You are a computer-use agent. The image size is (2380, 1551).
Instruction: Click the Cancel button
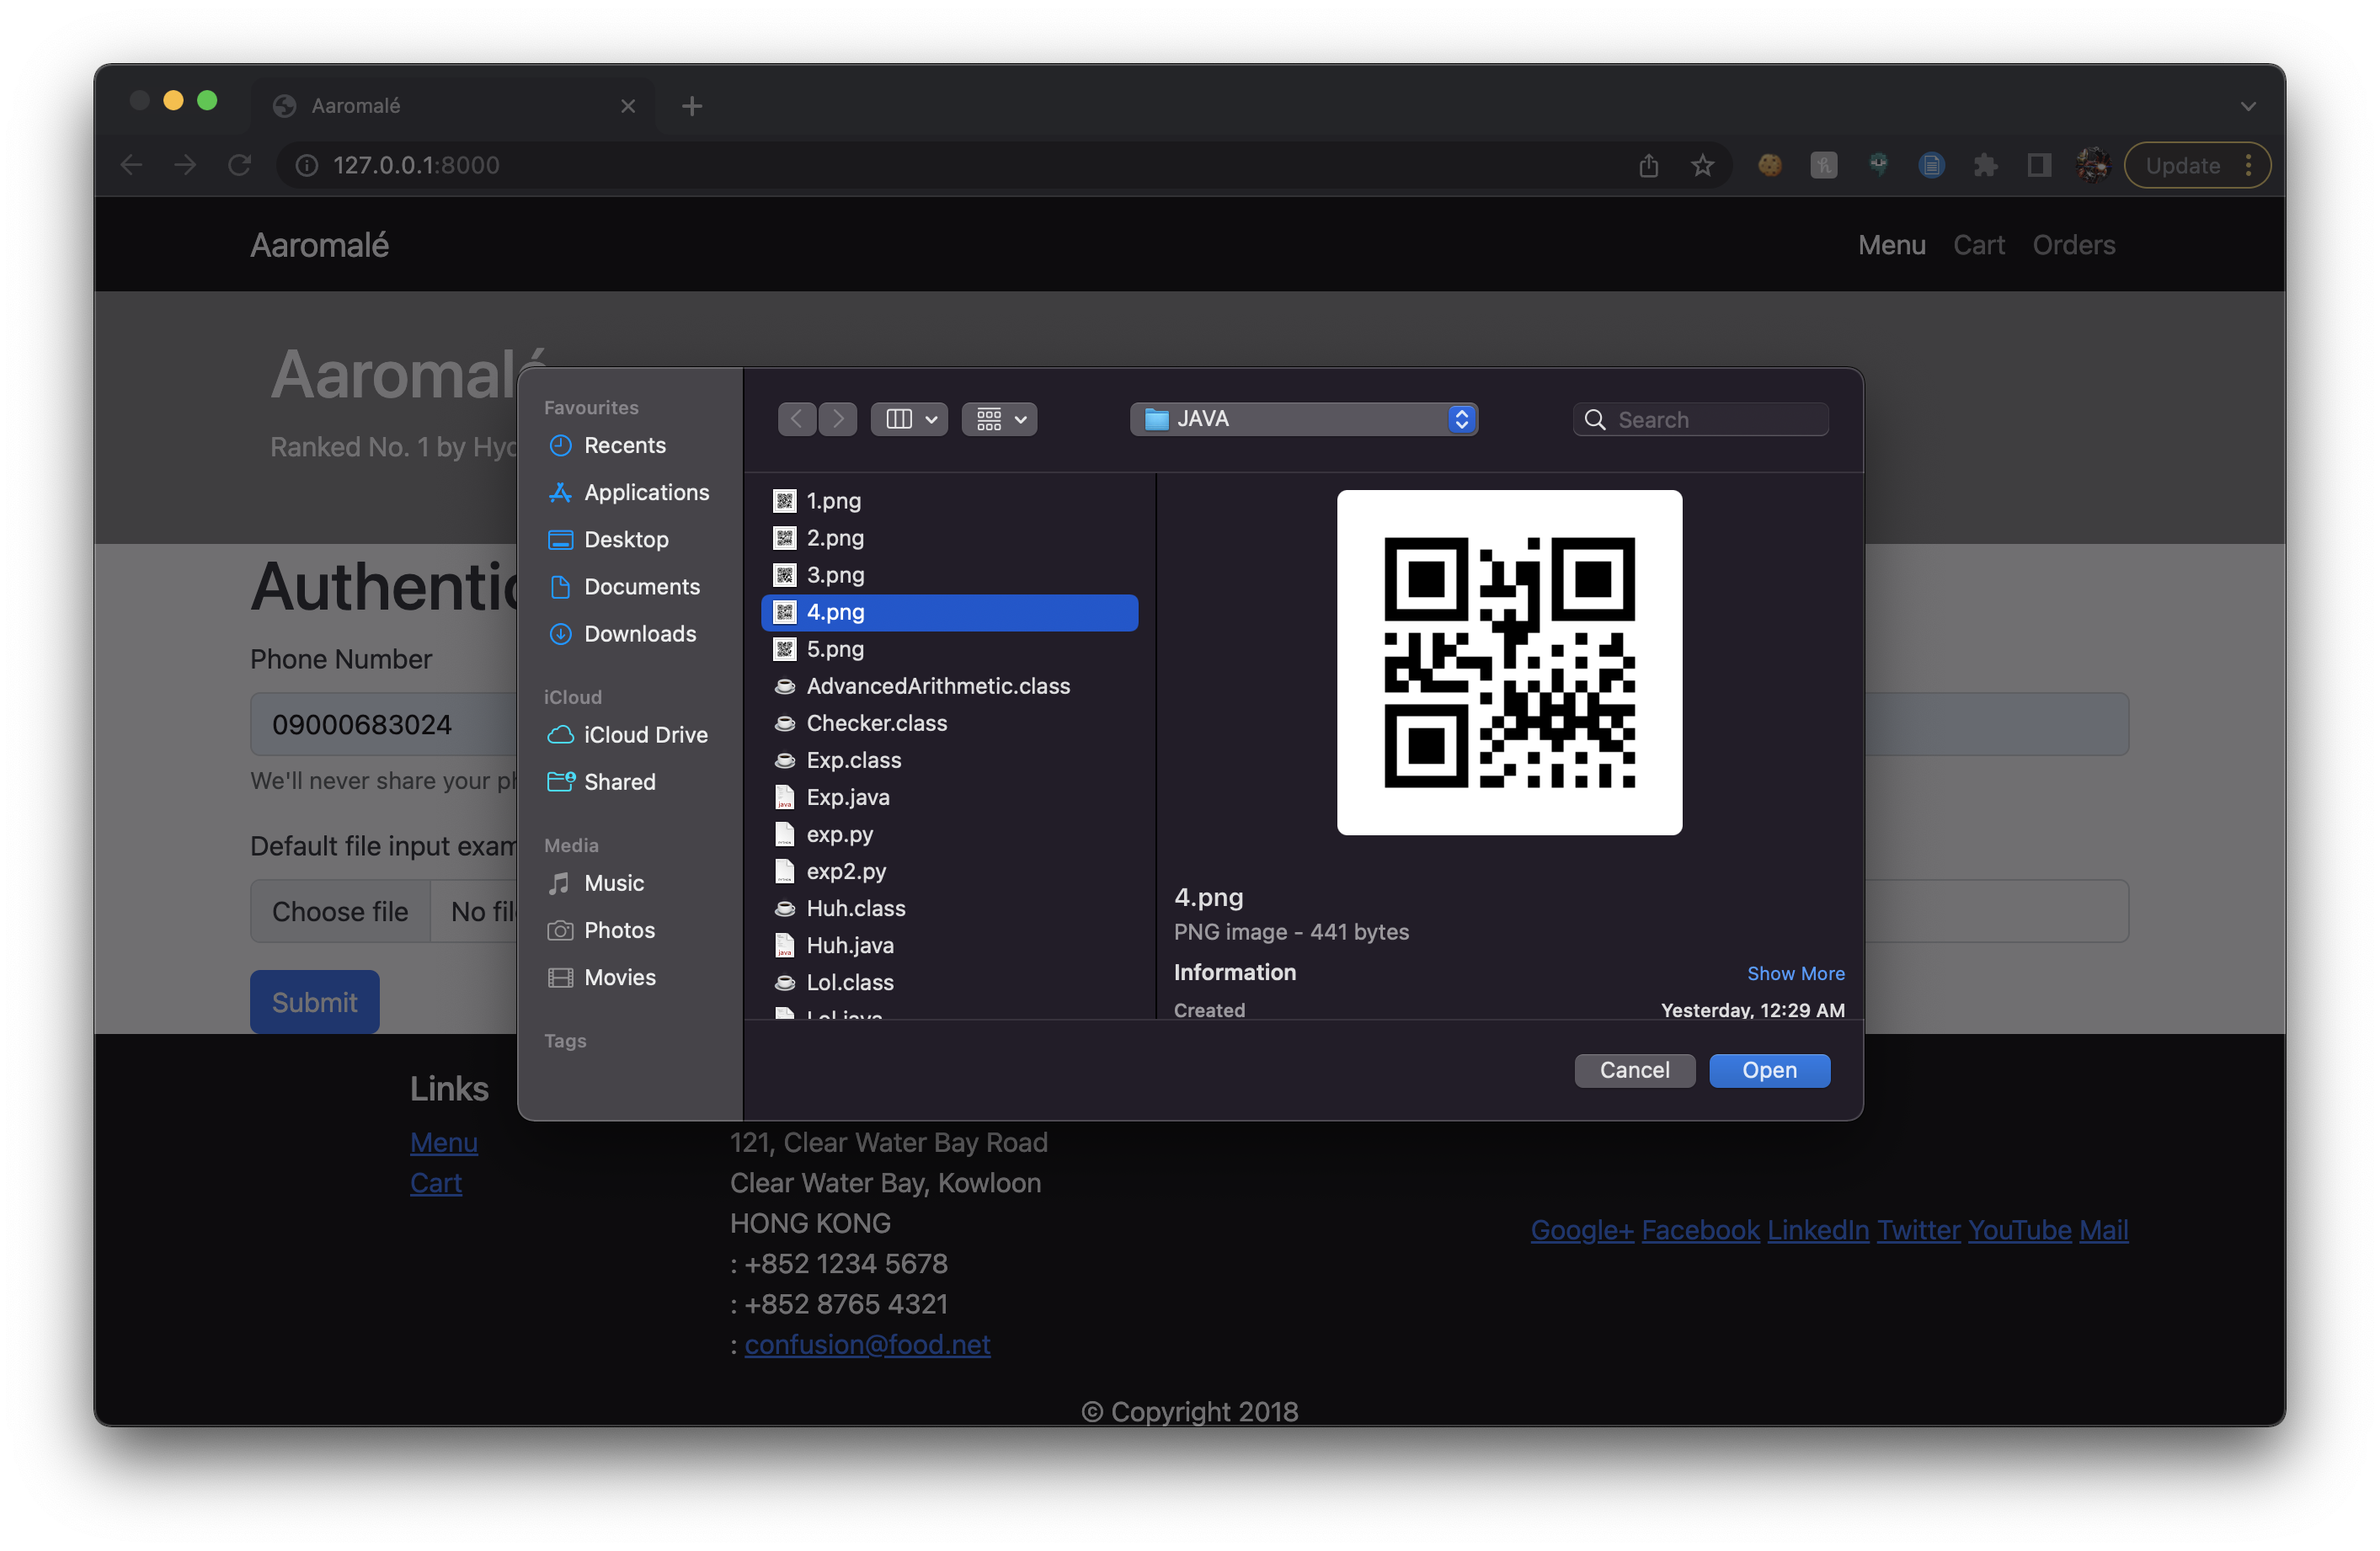pos(1634,1070)
